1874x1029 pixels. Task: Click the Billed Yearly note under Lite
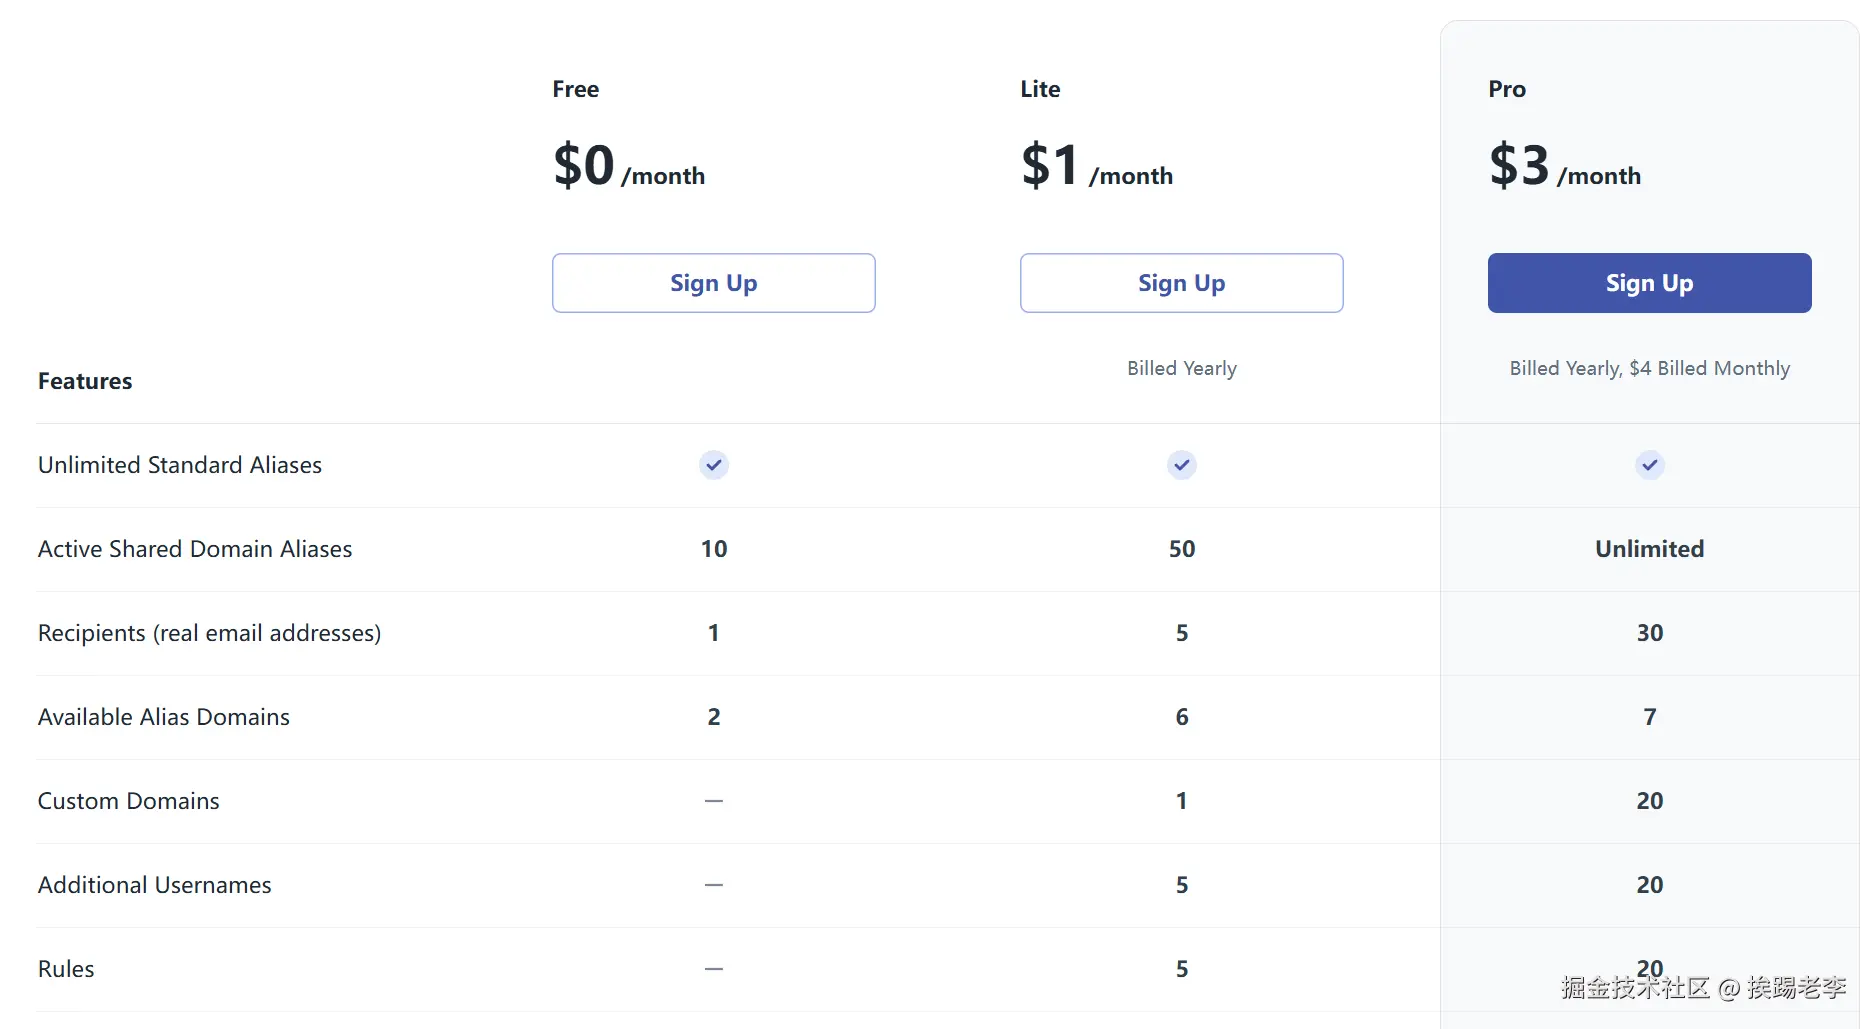click(1181, 368)
